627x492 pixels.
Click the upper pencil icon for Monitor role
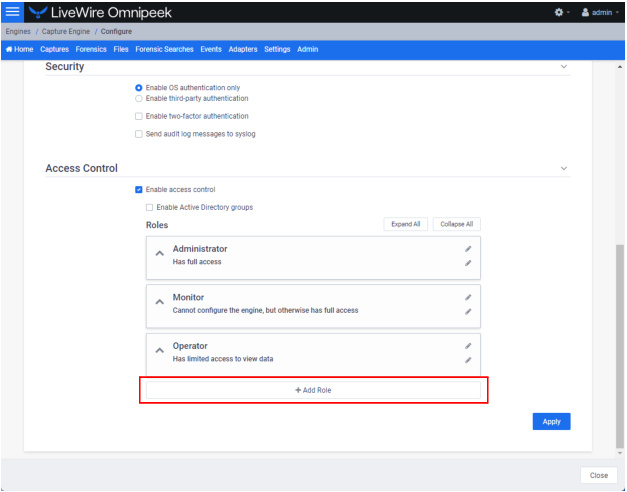468,297
